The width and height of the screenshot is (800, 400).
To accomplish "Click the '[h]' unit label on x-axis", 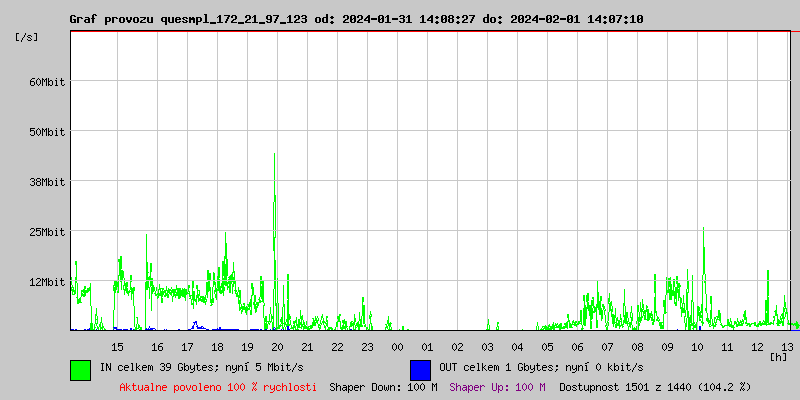I will (778, 357).
